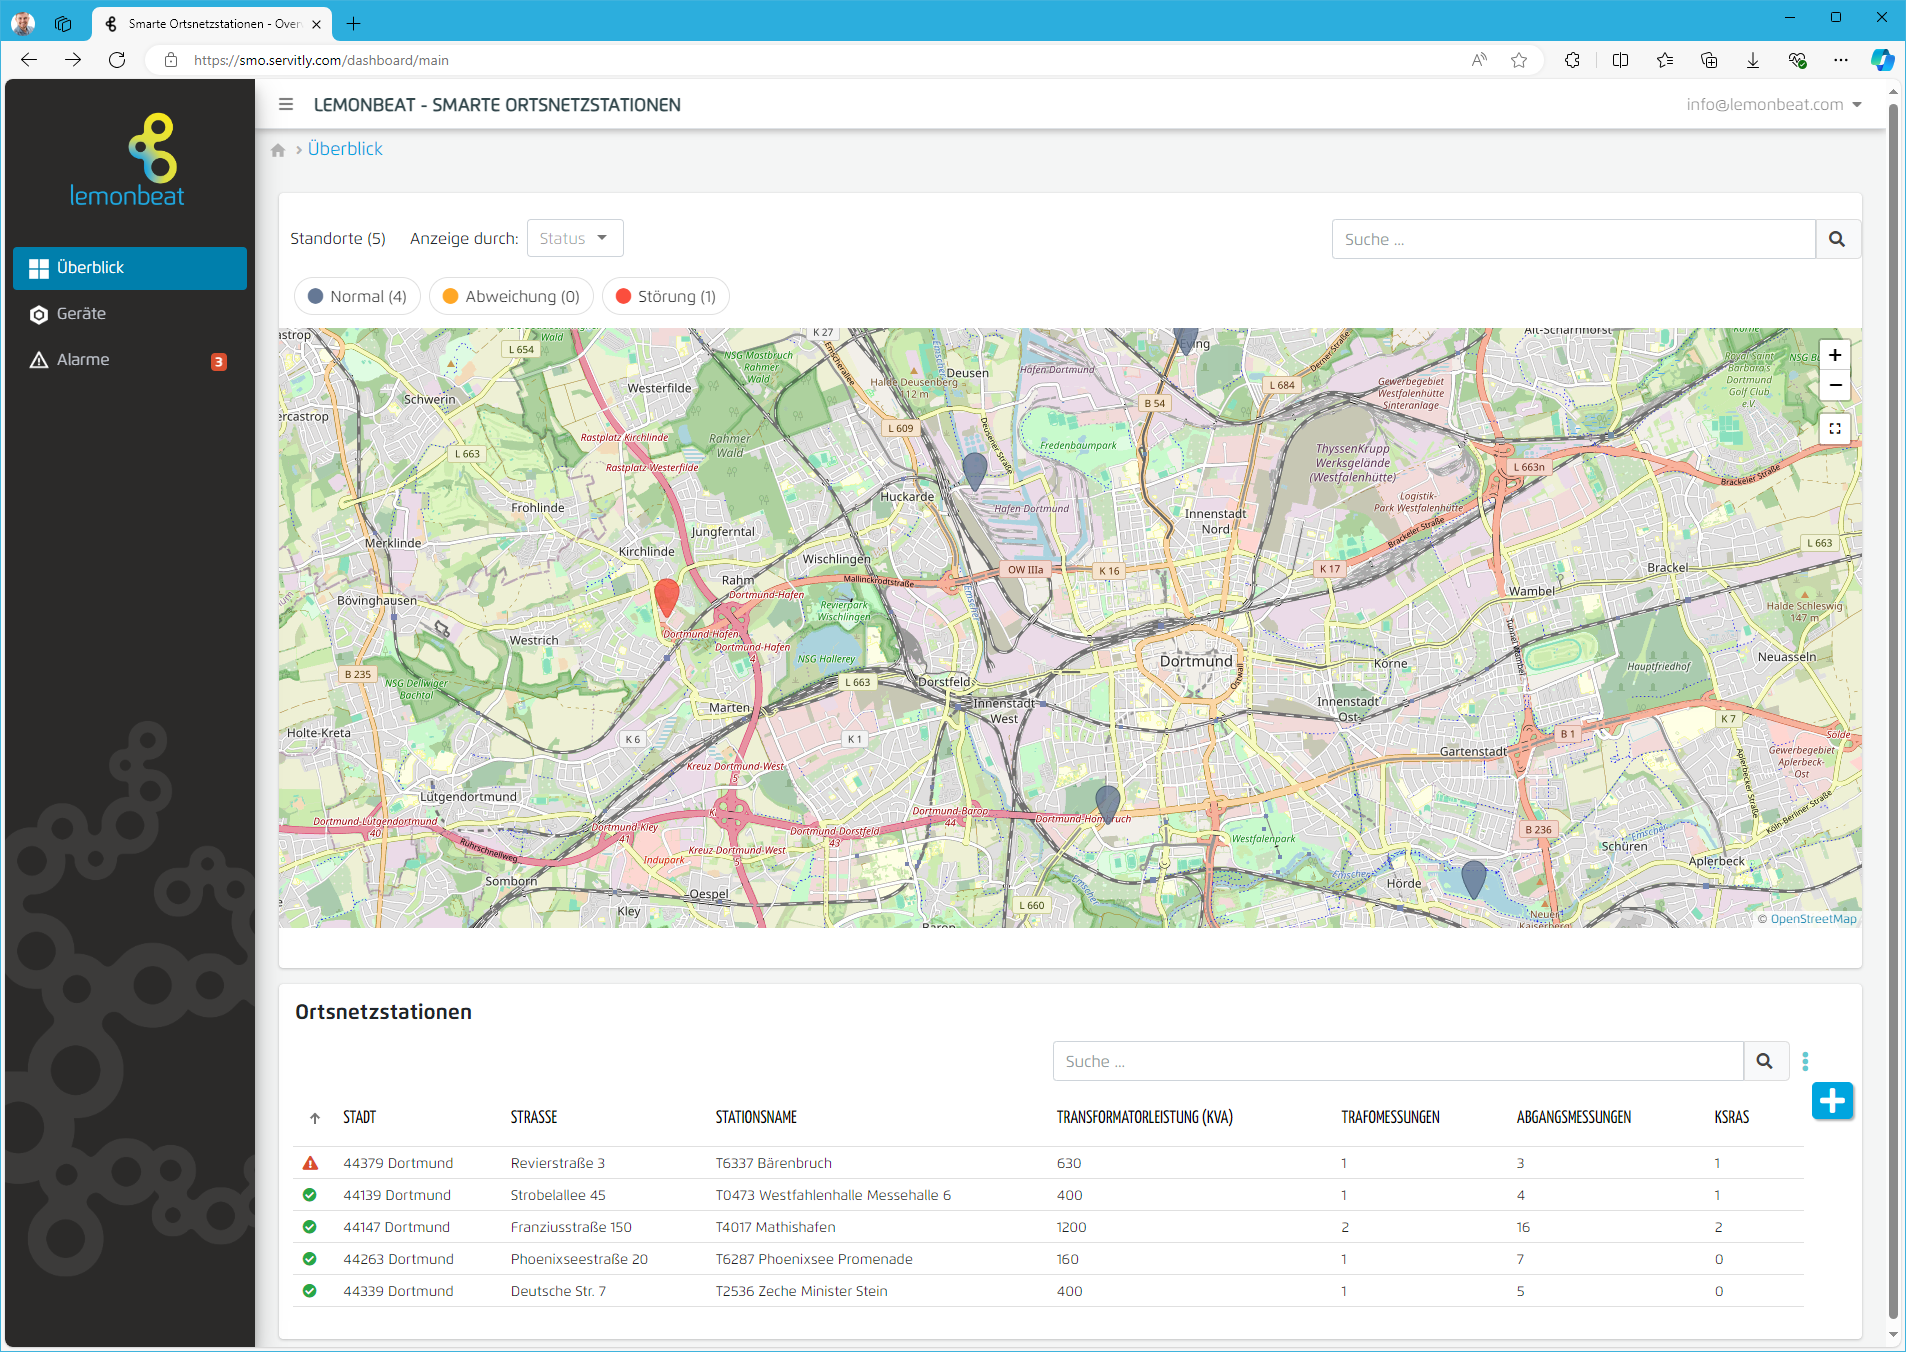Open the table options three-dot menu
The height and width of the screenshot is (1352, 1906).
1805,1061
